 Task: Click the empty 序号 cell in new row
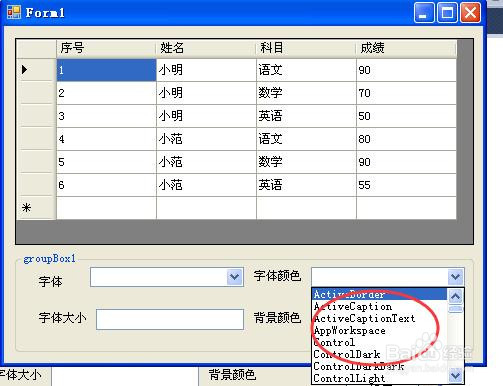coord(106,208)
